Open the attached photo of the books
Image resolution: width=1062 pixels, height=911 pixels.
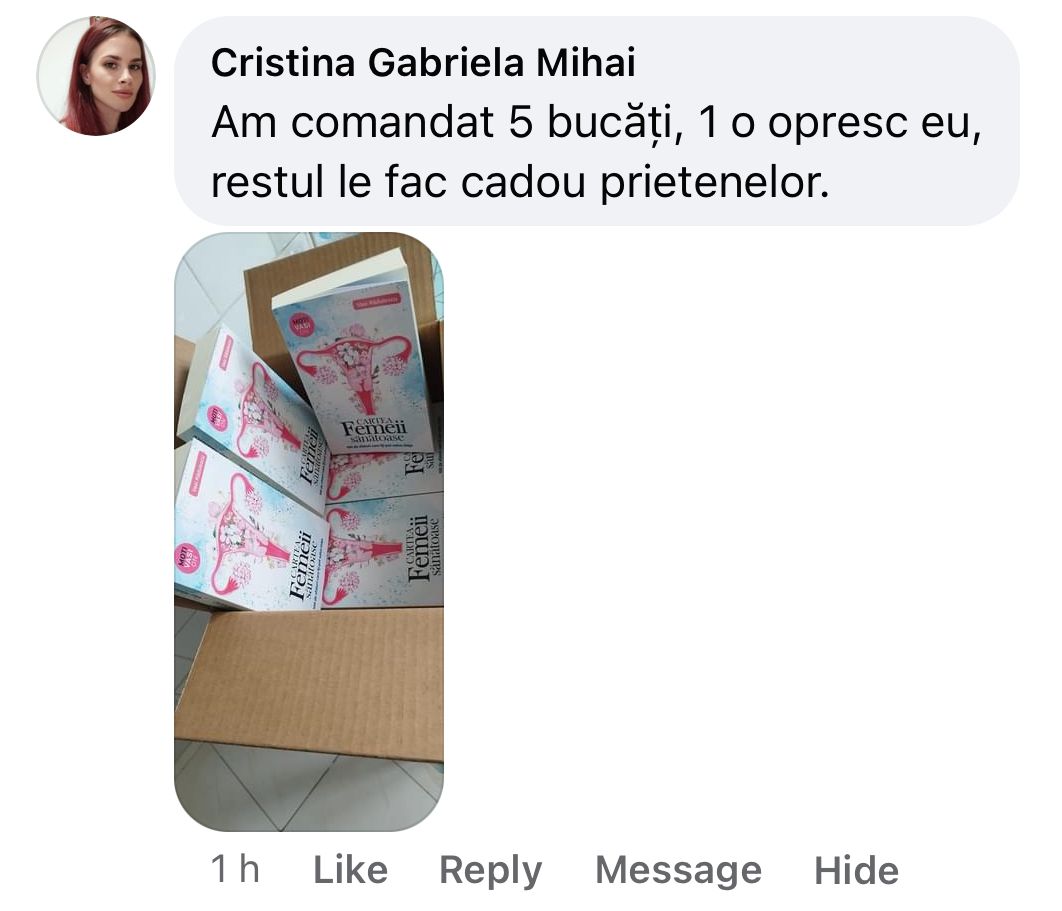click(x=309, y=532)
